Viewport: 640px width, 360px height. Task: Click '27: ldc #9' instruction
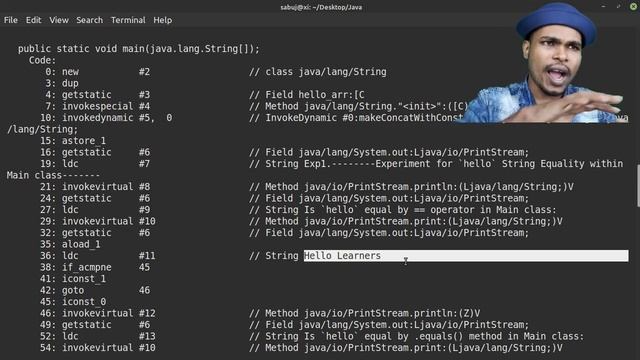(x=95, y=210)
